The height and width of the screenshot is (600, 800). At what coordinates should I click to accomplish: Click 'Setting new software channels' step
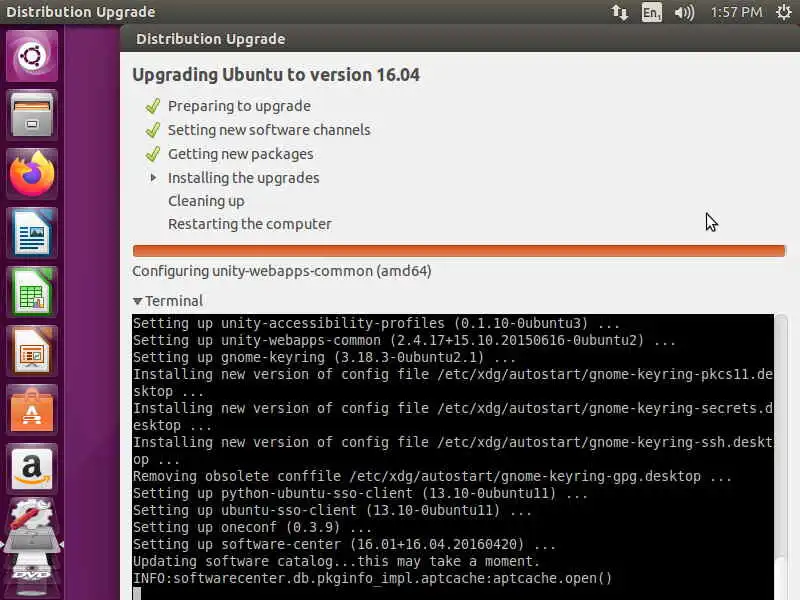(269, 130)
